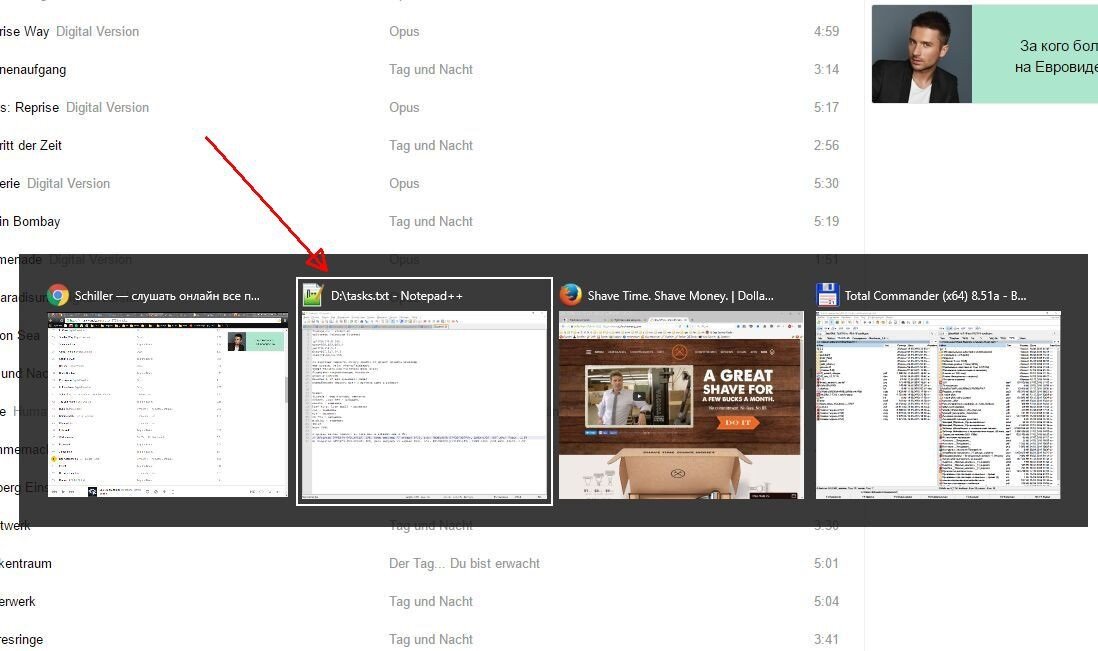Click the man's photo in the ad banner
This screenshot has height=651, width=1098.
click(x=922, y=54)
